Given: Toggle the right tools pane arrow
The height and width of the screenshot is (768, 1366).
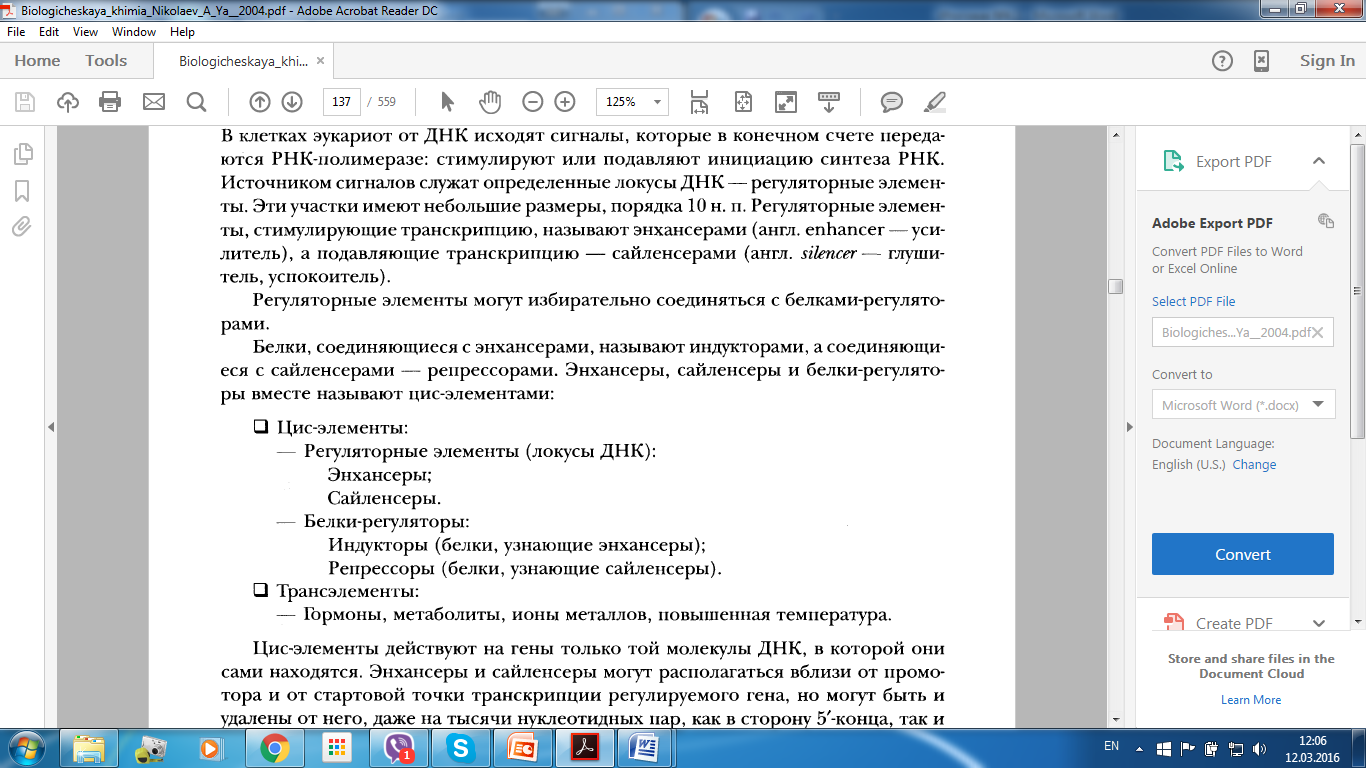Looking at the screenshot, I should pyautogui.click(x=1131, y=427).
